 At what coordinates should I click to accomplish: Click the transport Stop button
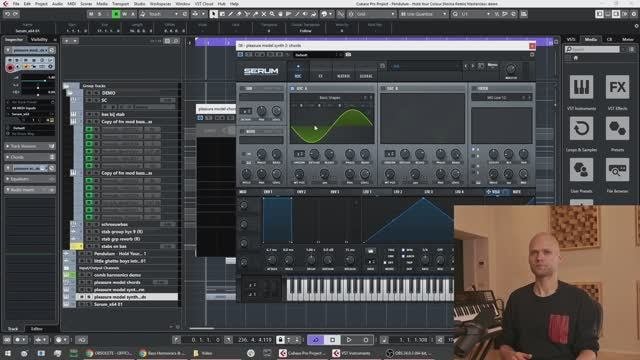(x=332, y=340)
